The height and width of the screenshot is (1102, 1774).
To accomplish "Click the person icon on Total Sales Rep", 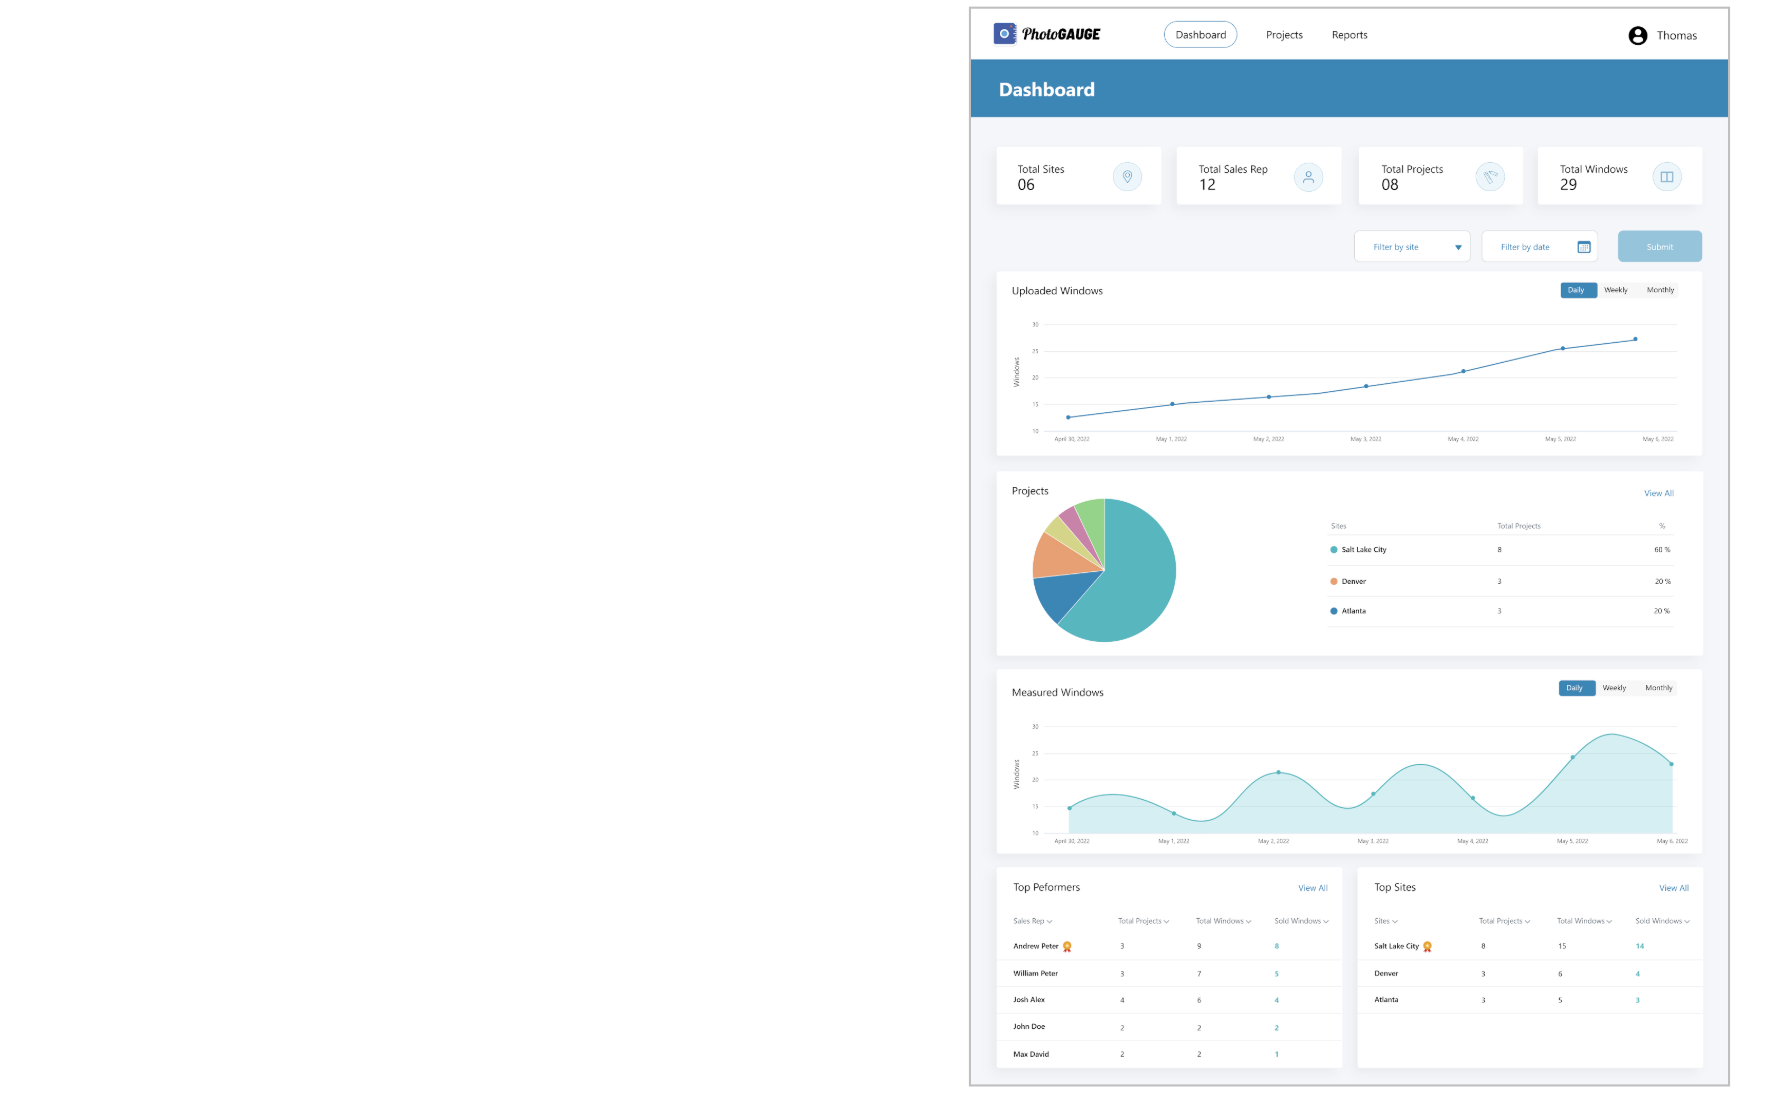I will pyautogui.click(x=1308, y=177).
